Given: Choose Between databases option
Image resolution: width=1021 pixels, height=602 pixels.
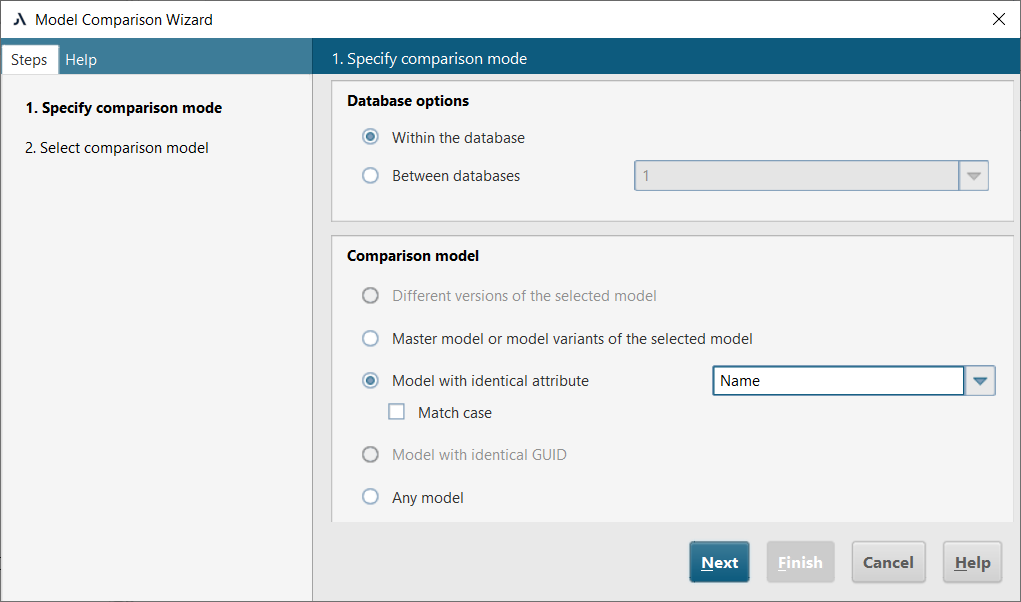Looking at the screenshot, I should click(x=370, y=175).
